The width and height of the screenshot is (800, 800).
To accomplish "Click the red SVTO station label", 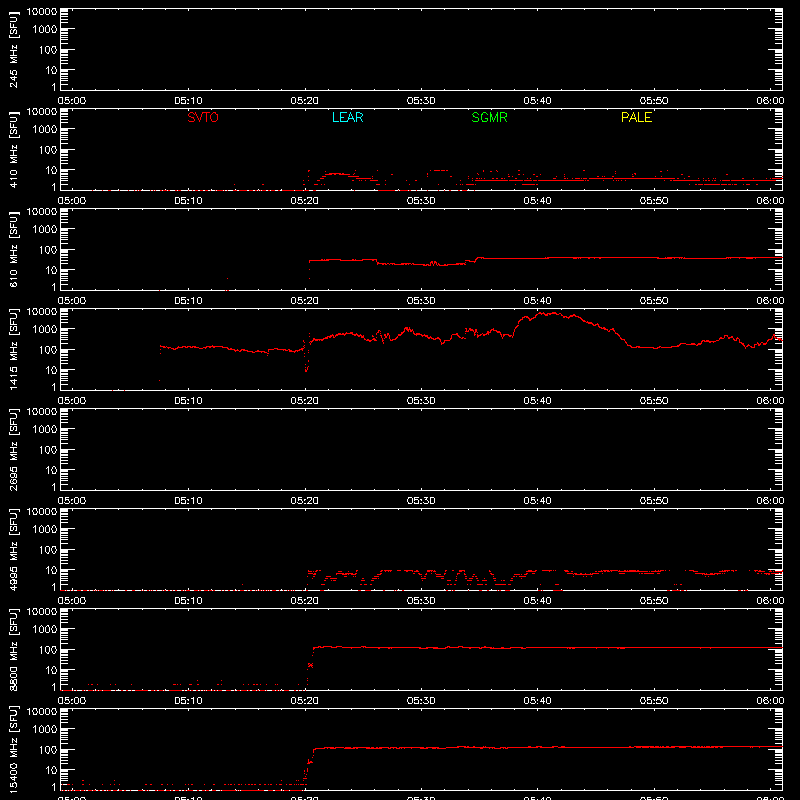I will pyautogui.click(x=203, y=117).
